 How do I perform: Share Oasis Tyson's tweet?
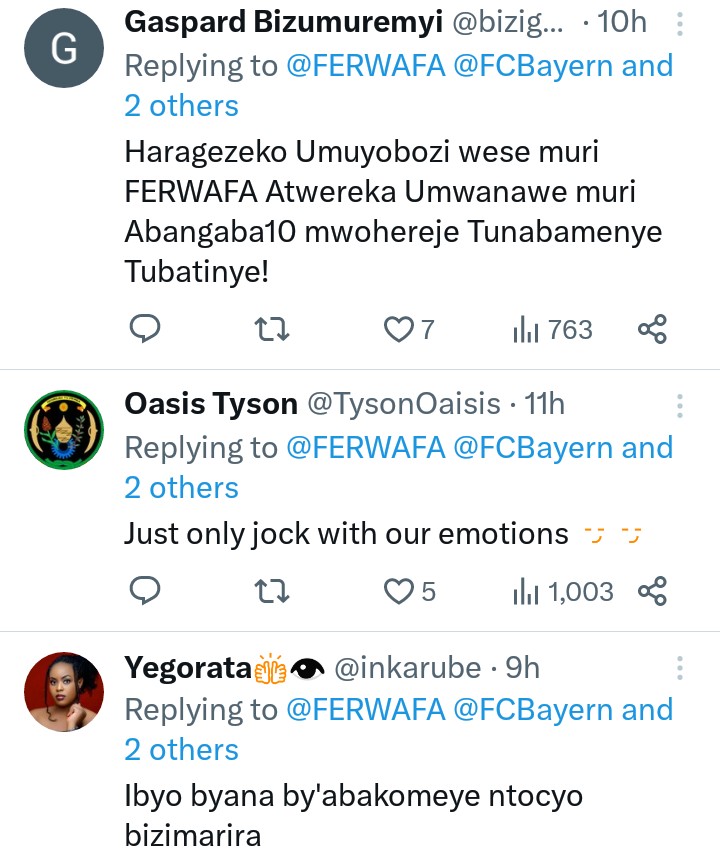click(x=652, y=591)
